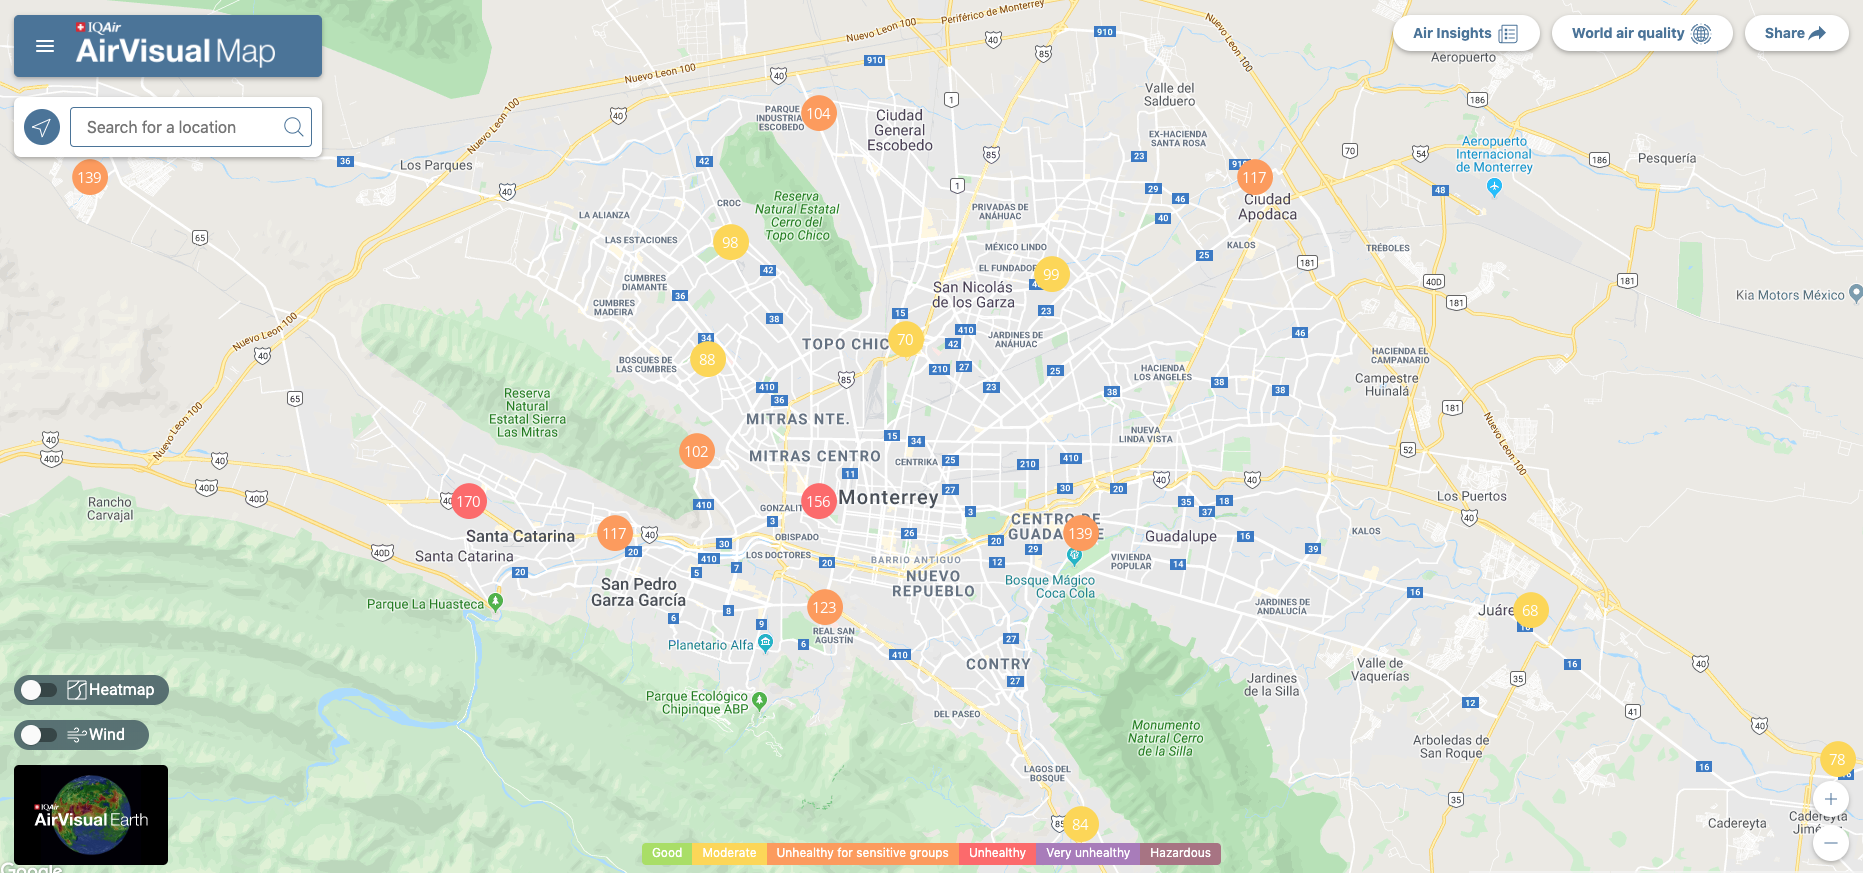Focus the Search for a location field
This screenshot has width=1863, height=873.
[x=191, y=127]
